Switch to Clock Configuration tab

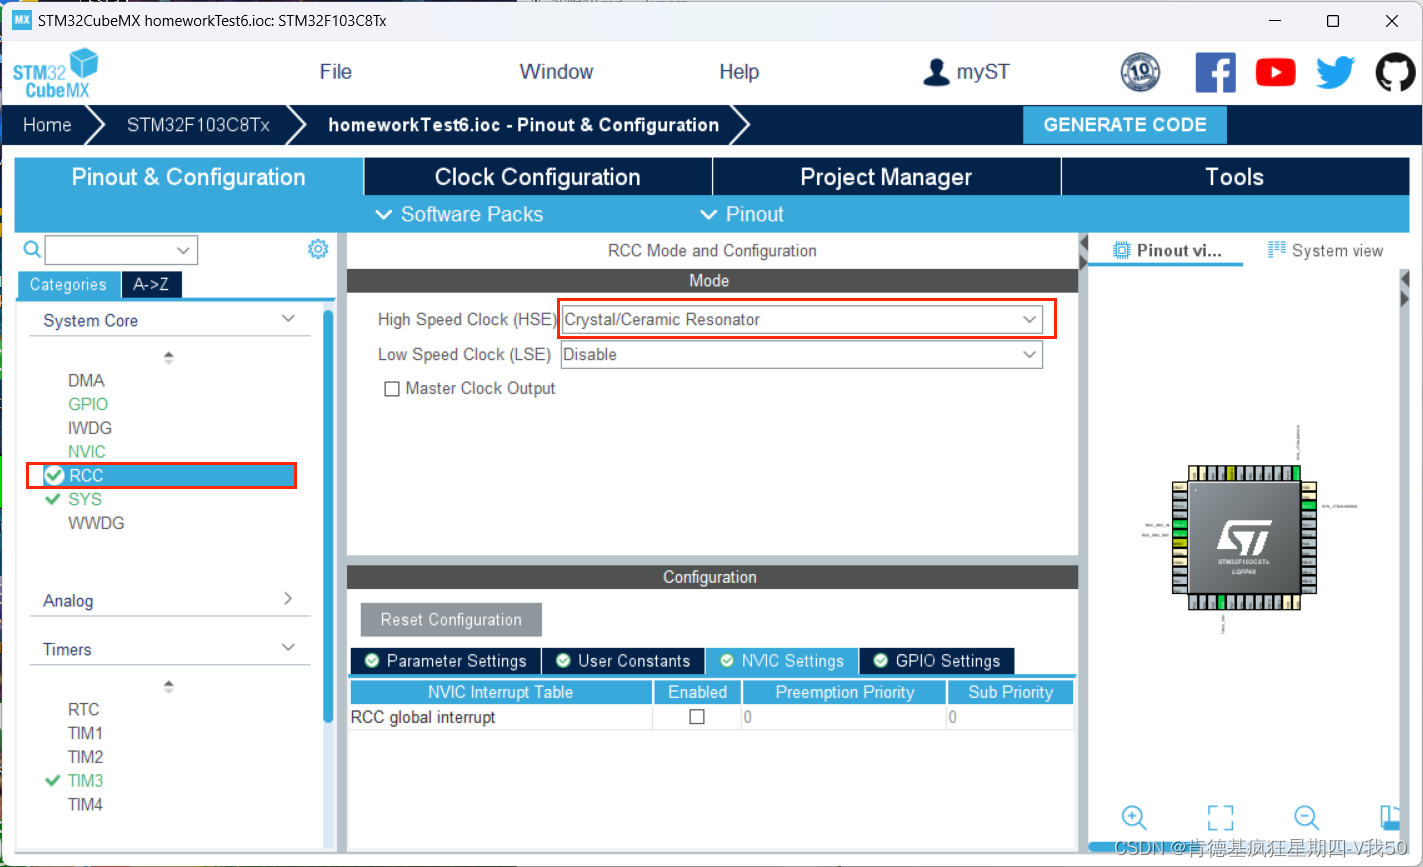(x=538, y=177)
